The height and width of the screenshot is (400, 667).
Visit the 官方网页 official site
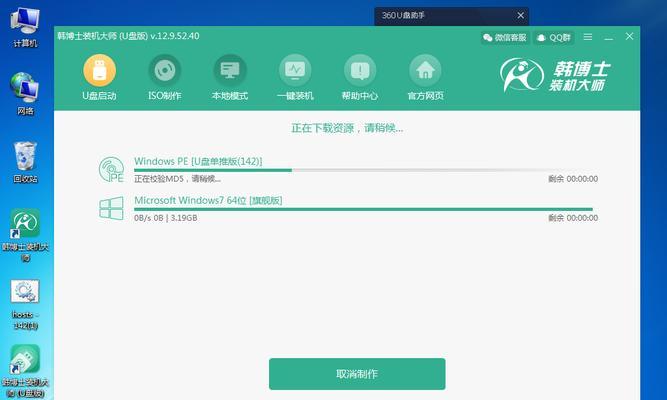pyautogui.click(x=425, y=77)
